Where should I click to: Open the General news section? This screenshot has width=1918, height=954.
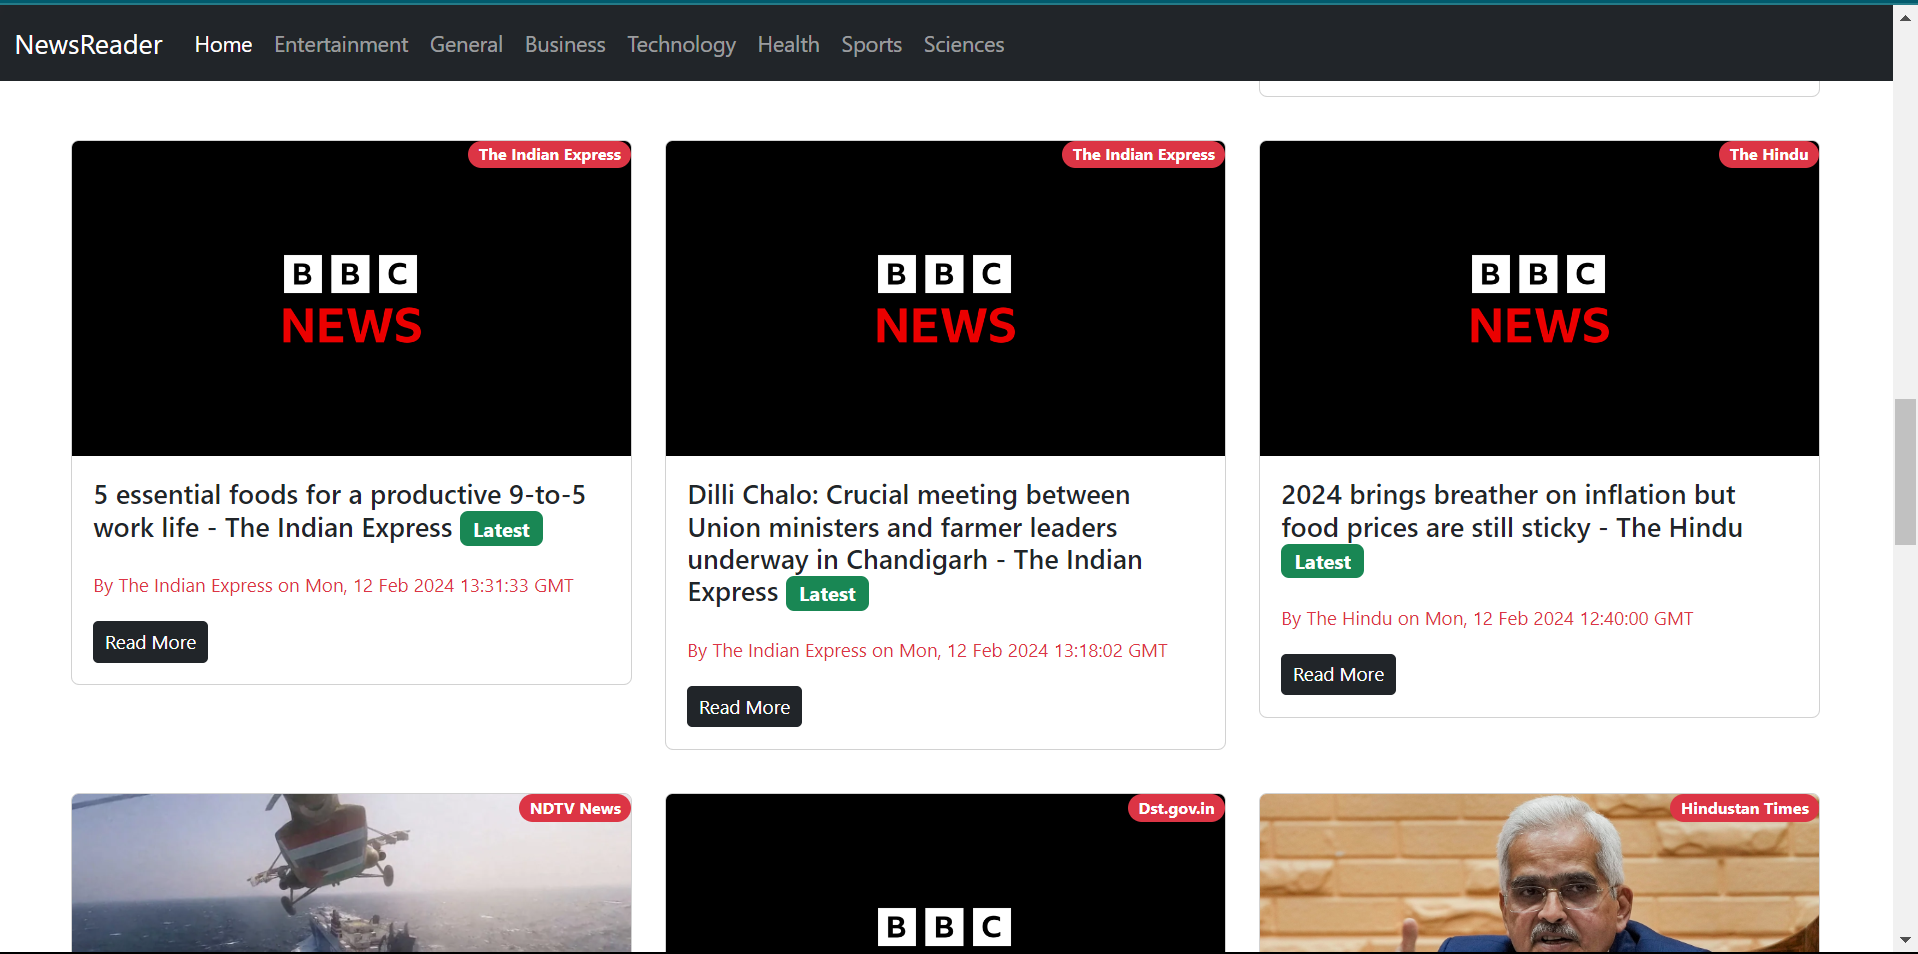click(x=466, y=44)
